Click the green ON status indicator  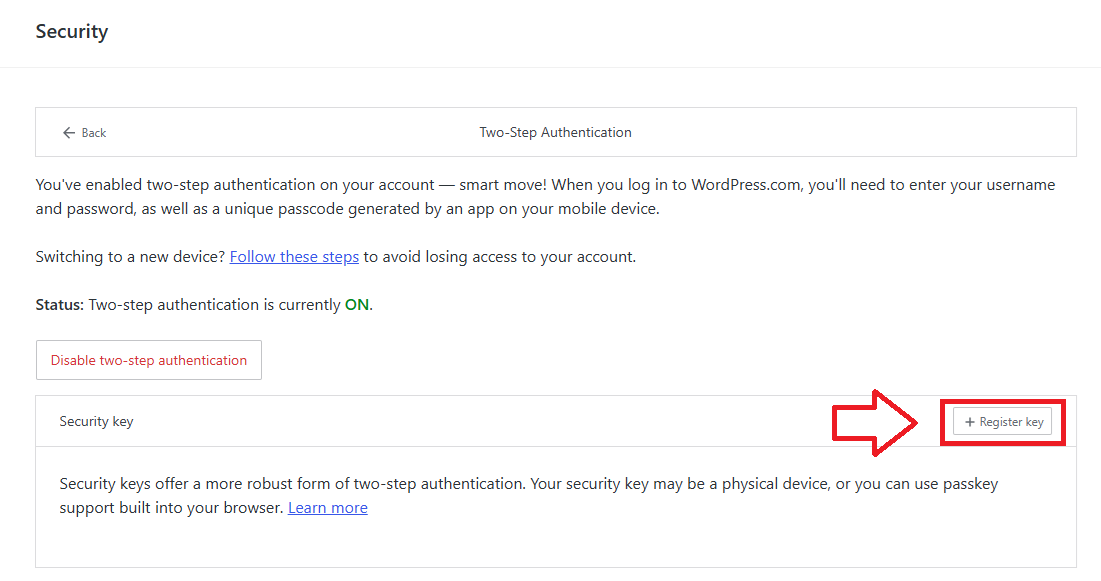356,305
